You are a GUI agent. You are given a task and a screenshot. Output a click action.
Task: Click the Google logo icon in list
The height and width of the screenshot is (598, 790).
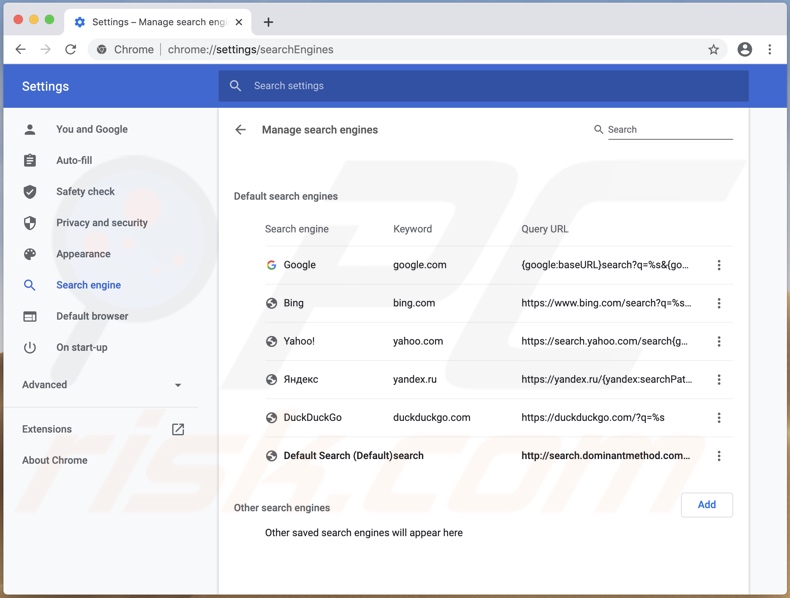tap(271, 265)
